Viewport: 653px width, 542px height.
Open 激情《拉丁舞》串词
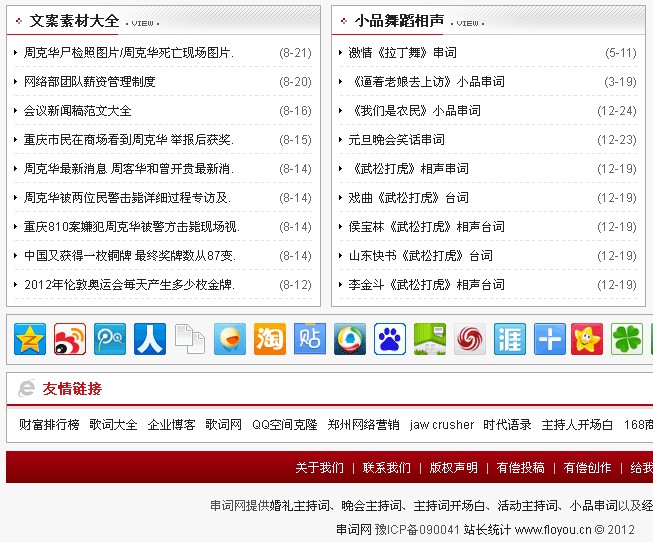click(403, 52)
